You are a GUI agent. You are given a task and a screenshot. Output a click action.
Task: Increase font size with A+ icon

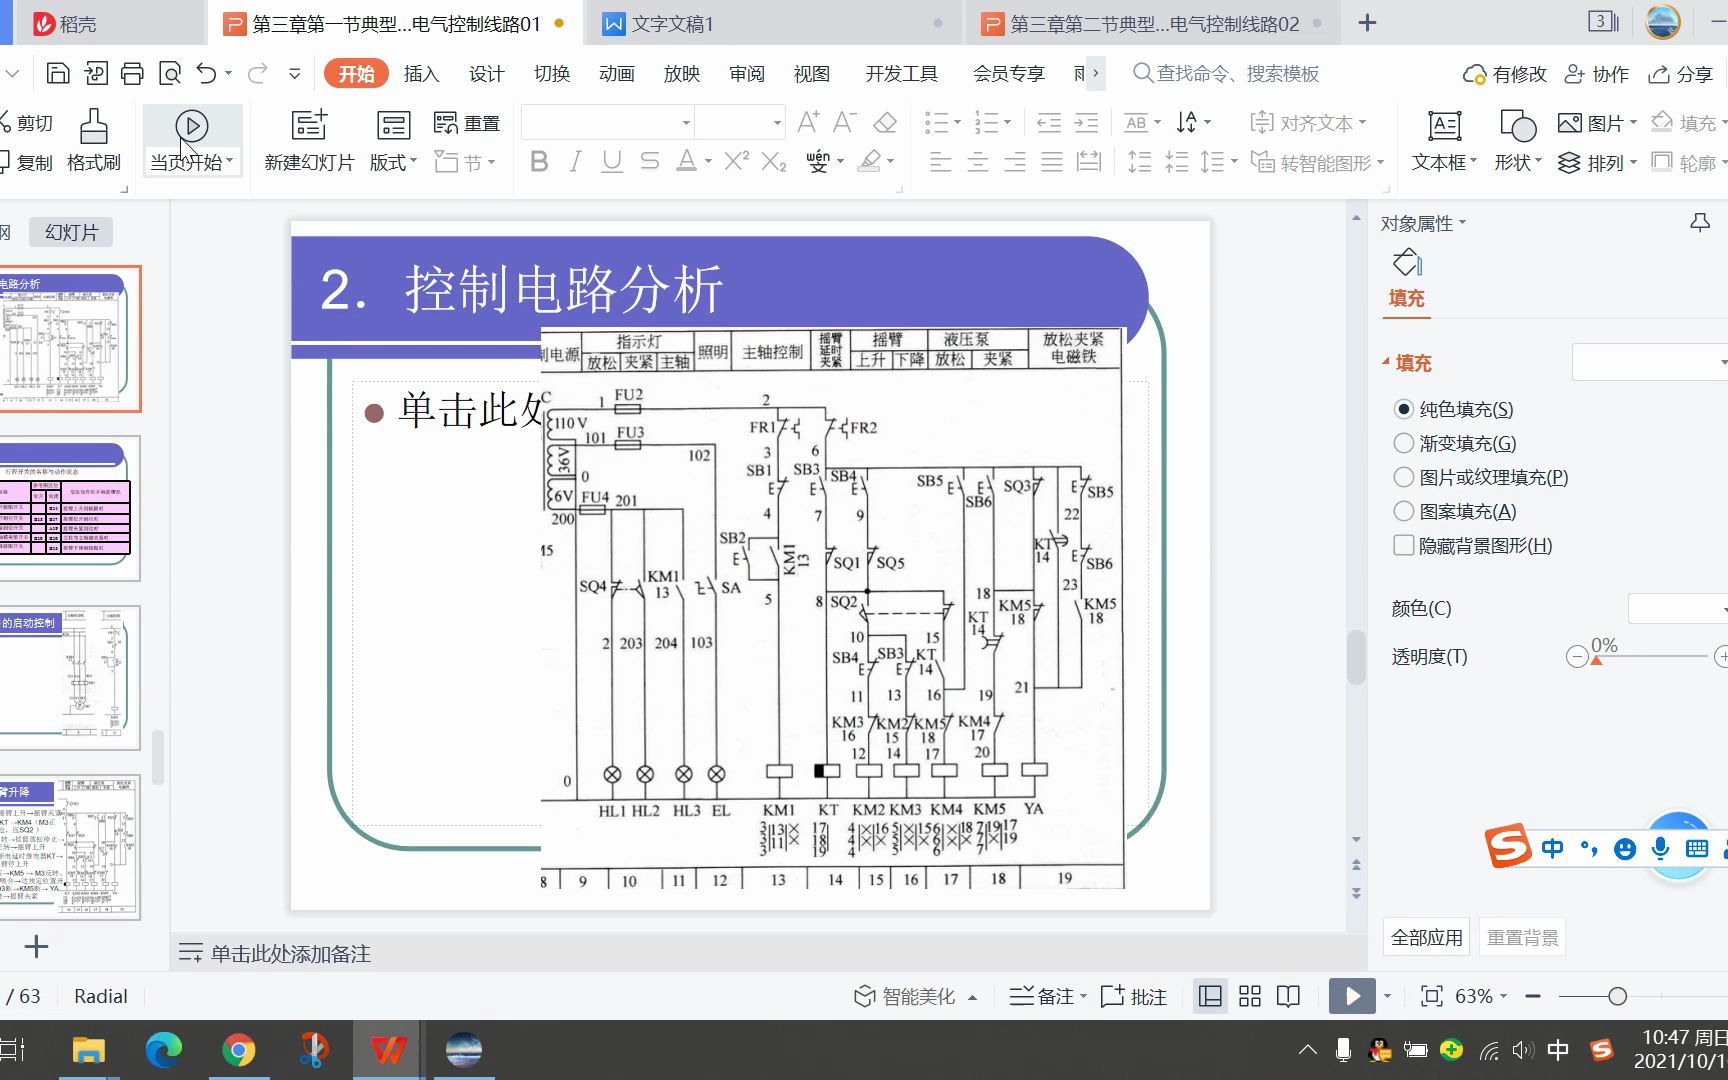[808, 123]
